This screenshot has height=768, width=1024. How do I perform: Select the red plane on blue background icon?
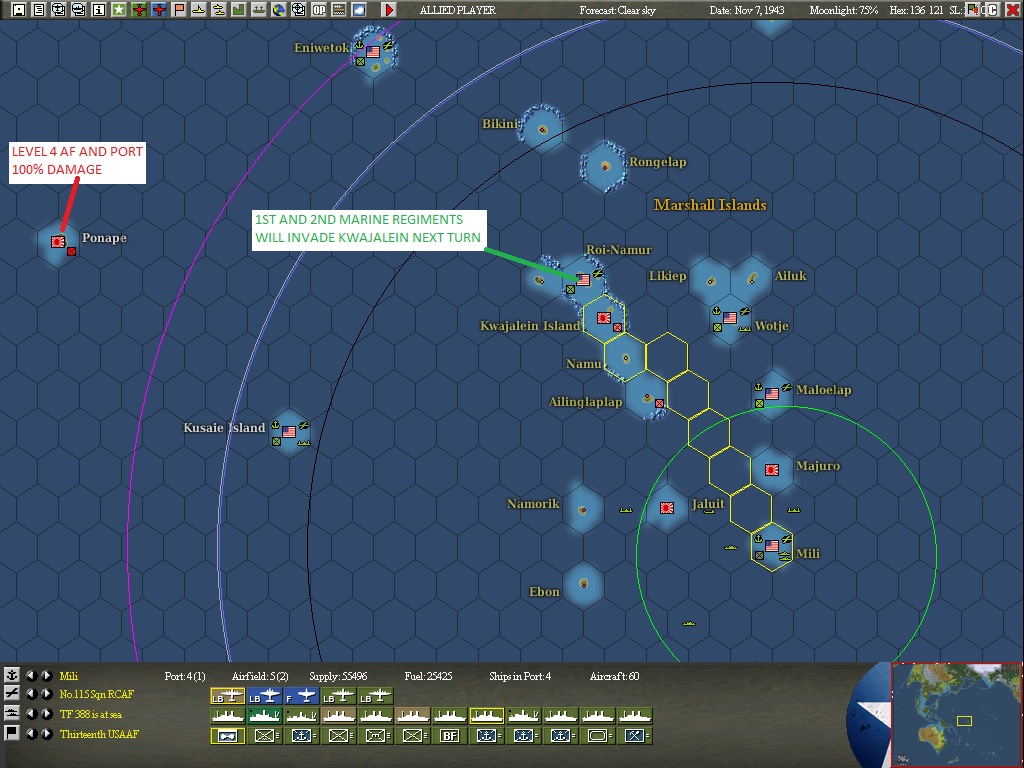(158, 10)
